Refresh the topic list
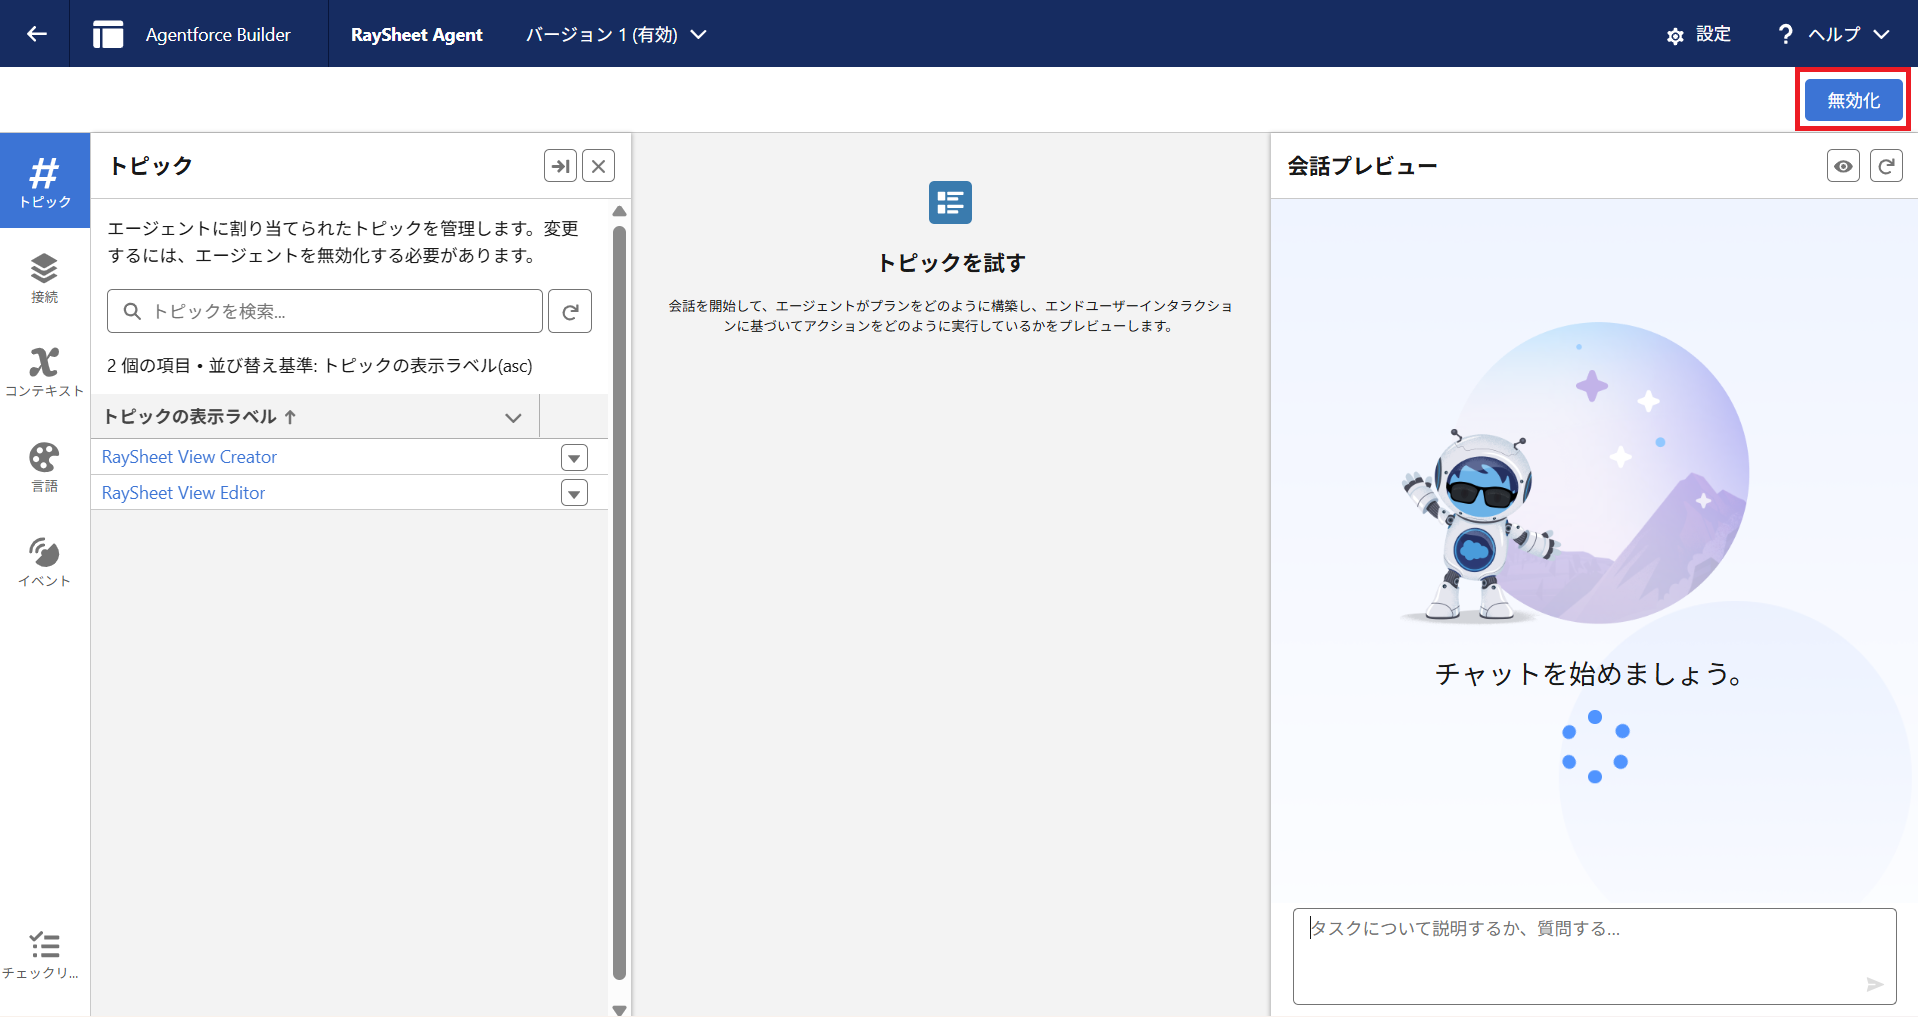The height and width of the screenshot is (1017, 1918). point(570,312)
